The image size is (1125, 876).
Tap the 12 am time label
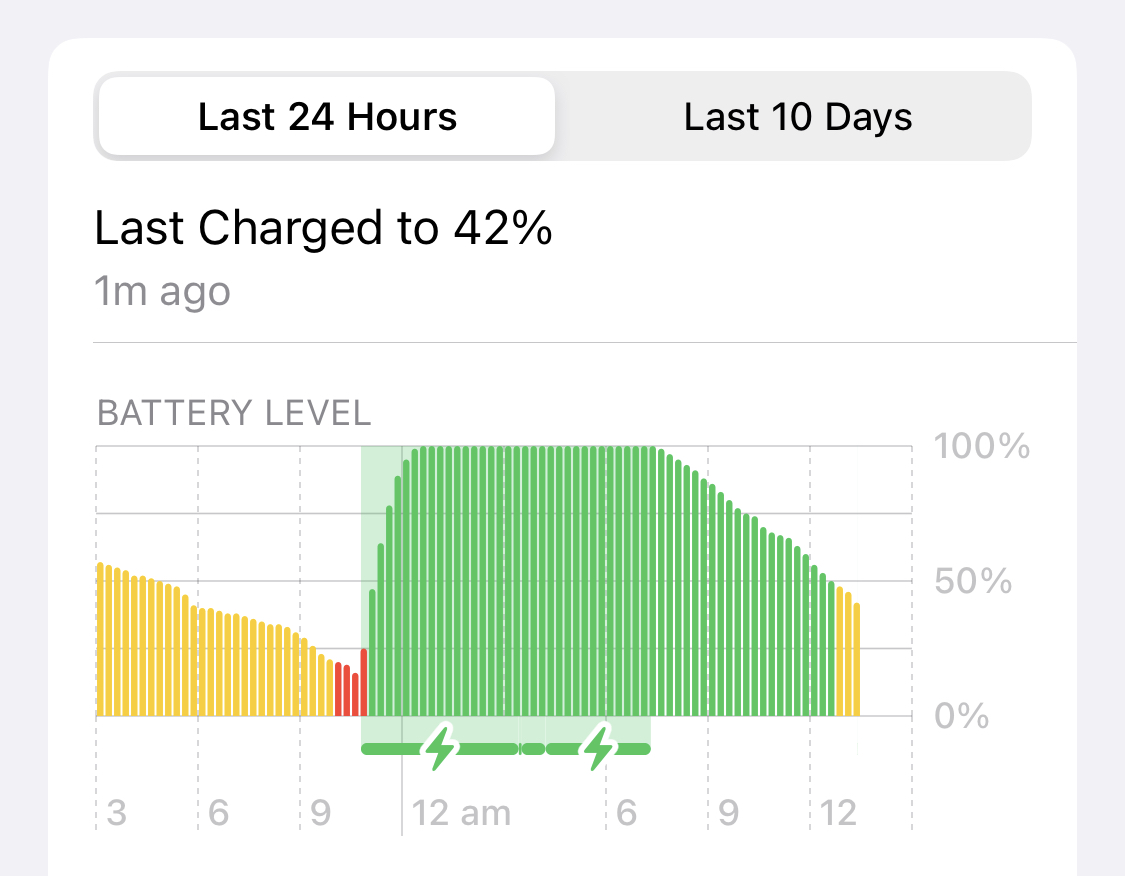[x=461, y=813]
